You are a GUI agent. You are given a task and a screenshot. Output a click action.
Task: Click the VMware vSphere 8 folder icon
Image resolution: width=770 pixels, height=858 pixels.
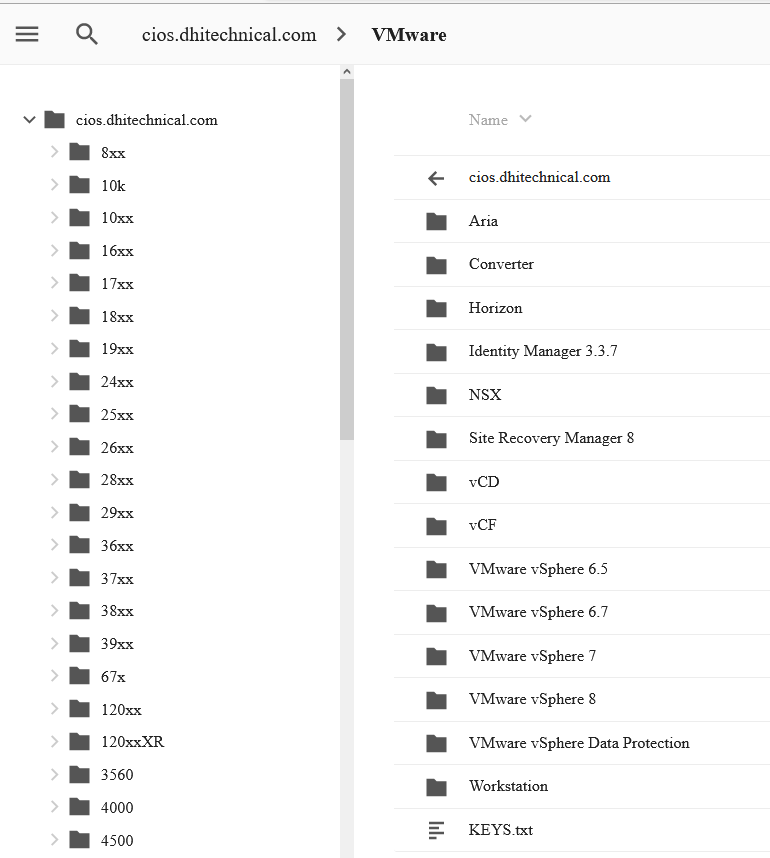pyautogui.click(x=436, y=700)
